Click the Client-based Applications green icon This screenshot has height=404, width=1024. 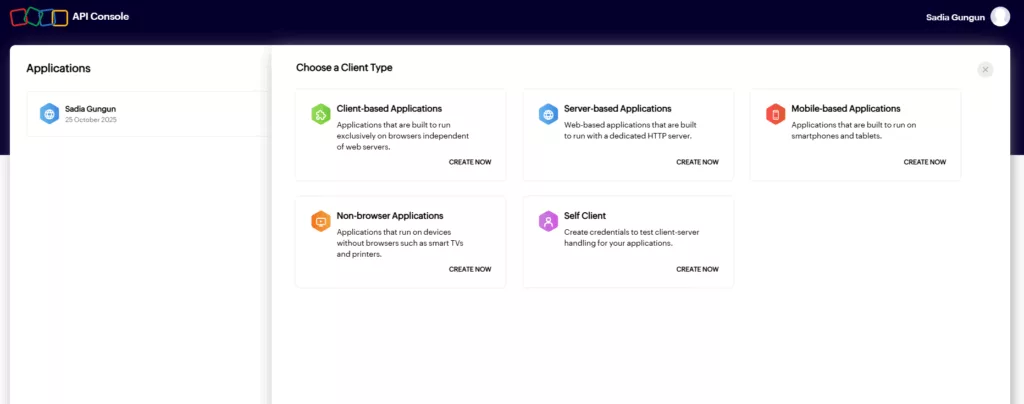tap(320, 114)
